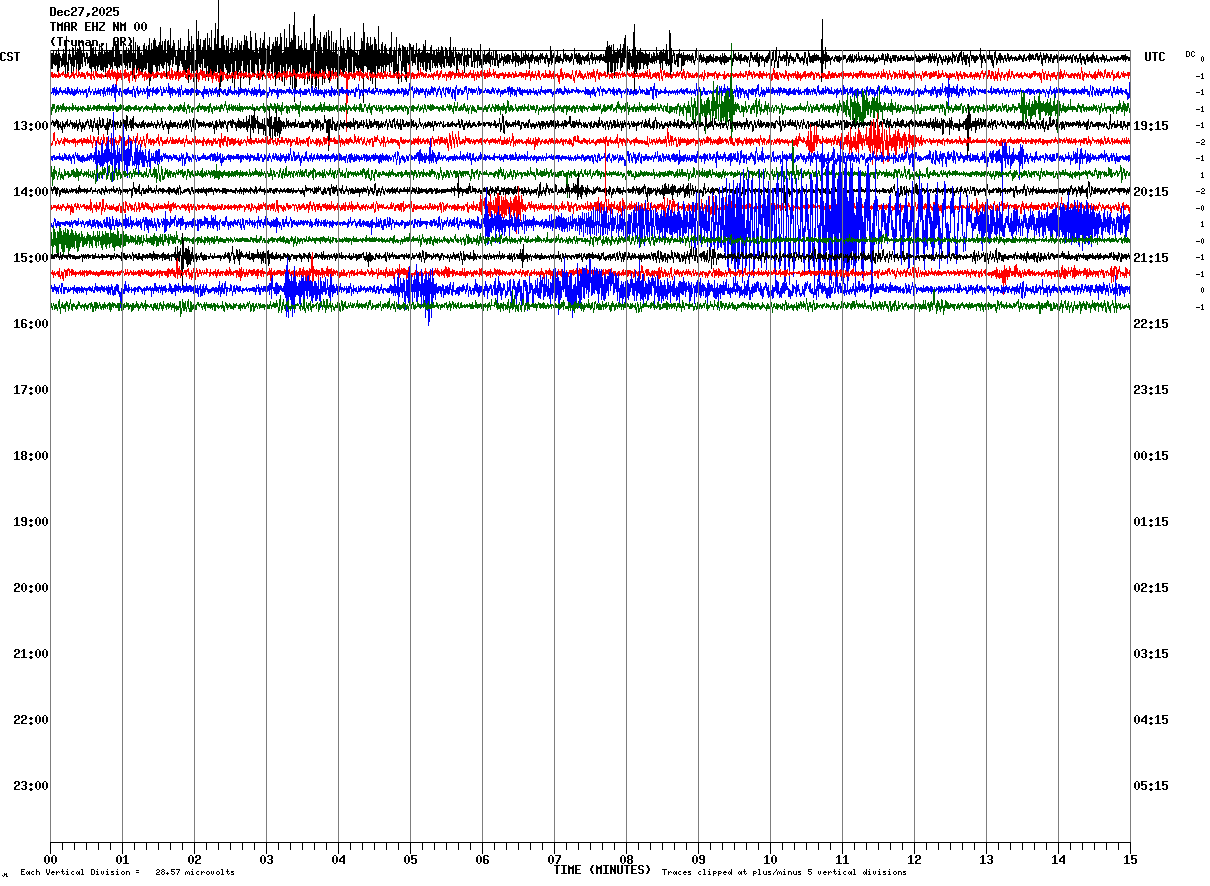Click the 05:15 UTC time label

pyautogui.click(x=1151, y=786)
